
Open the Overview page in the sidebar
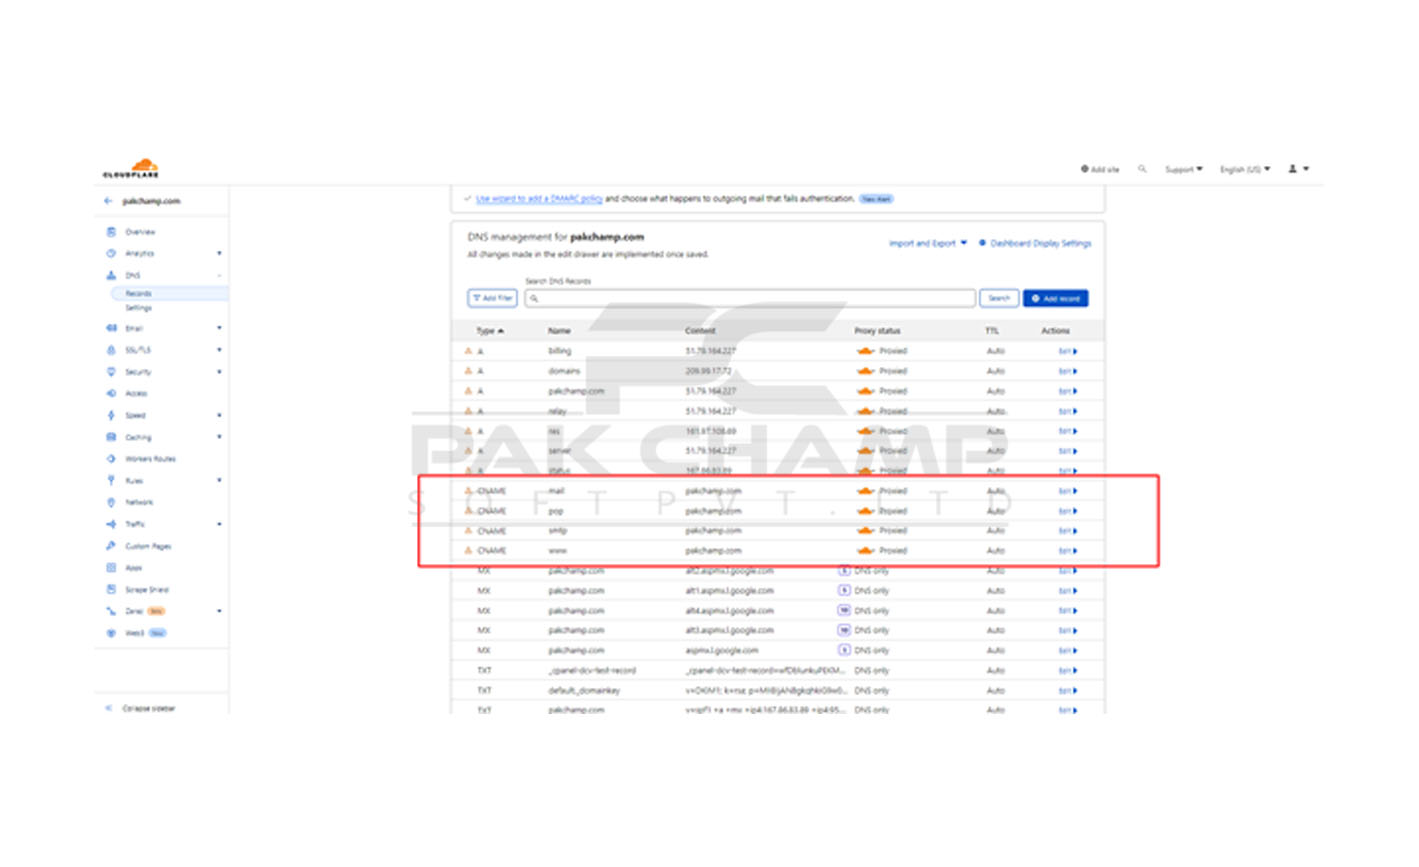click(140, 232)
